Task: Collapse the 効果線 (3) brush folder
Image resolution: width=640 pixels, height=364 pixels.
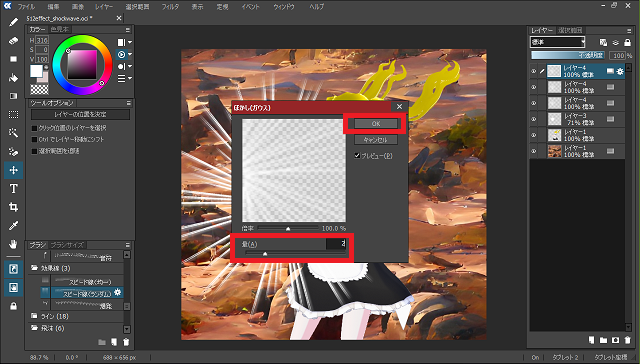Action: pos(34,268)
